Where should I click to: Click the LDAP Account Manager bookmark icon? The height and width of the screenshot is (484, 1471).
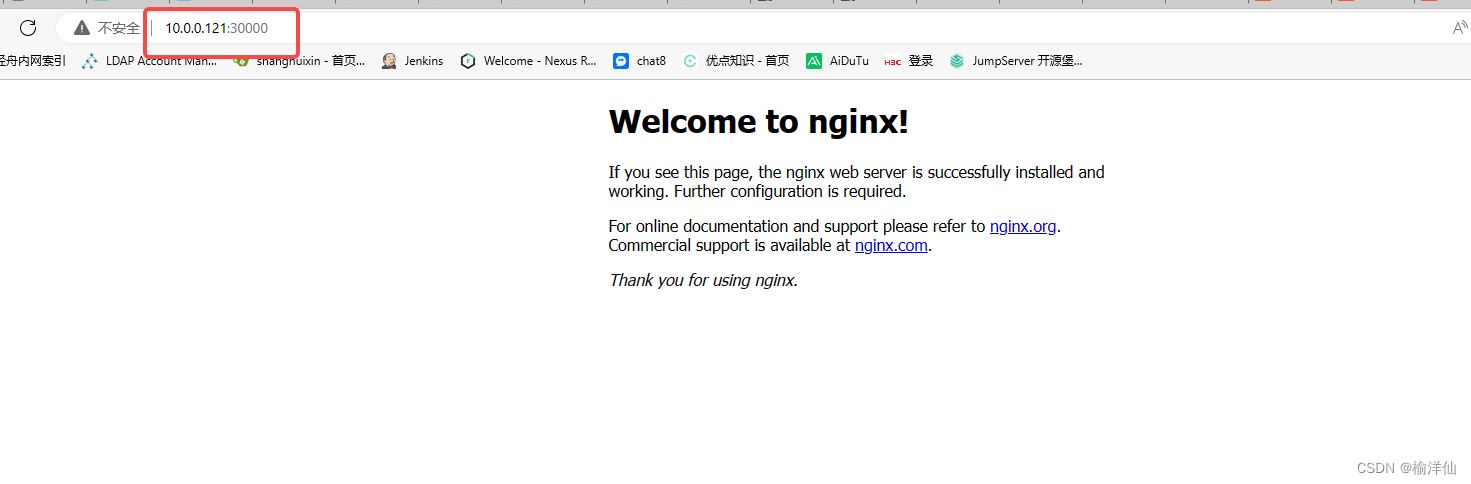click(90, 61)
